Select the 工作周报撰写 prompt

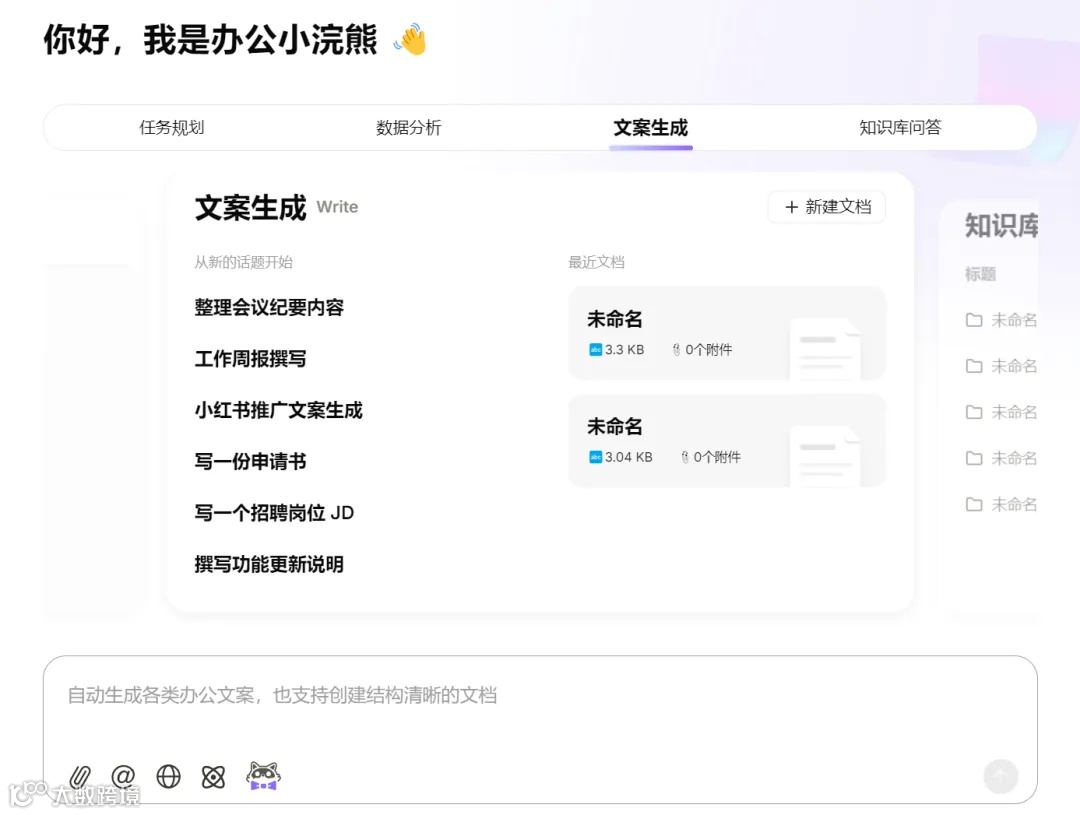point(251,359)
